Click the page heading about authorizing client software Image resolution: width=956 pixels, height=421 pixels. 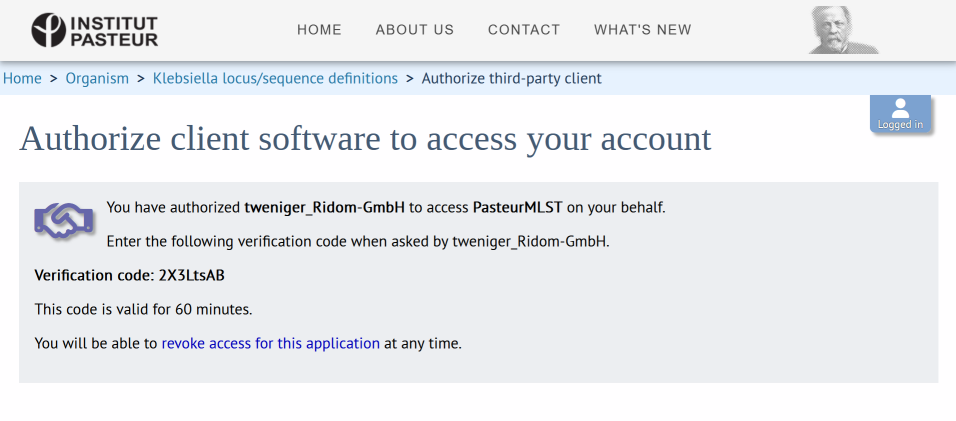[x=365, y=139]
